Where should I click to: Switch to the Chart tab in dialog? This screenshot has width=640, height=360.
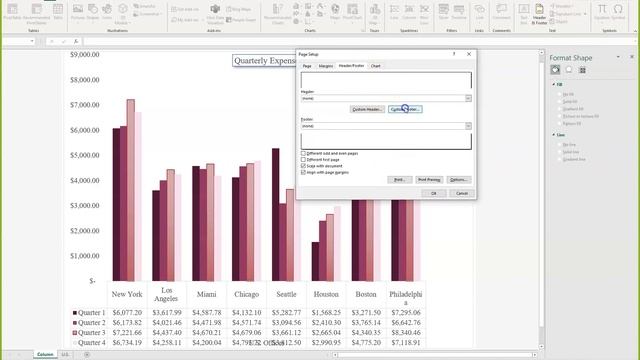376,66
